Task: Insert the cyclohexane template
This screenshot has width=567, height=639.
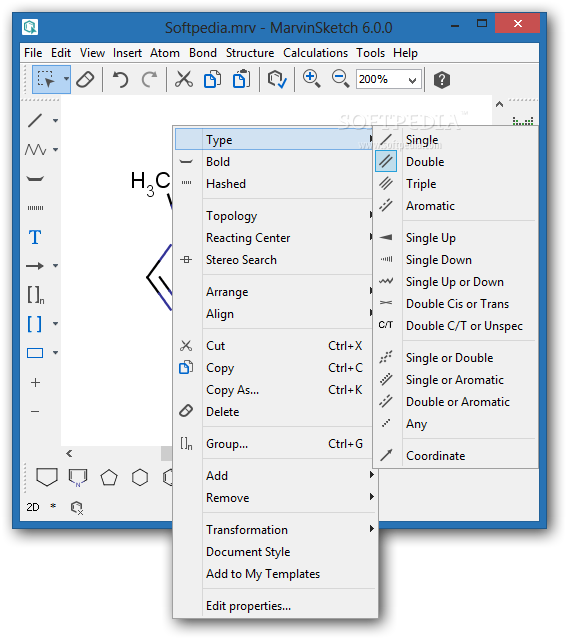Action: pyautogui.click(x=140, y=477)
